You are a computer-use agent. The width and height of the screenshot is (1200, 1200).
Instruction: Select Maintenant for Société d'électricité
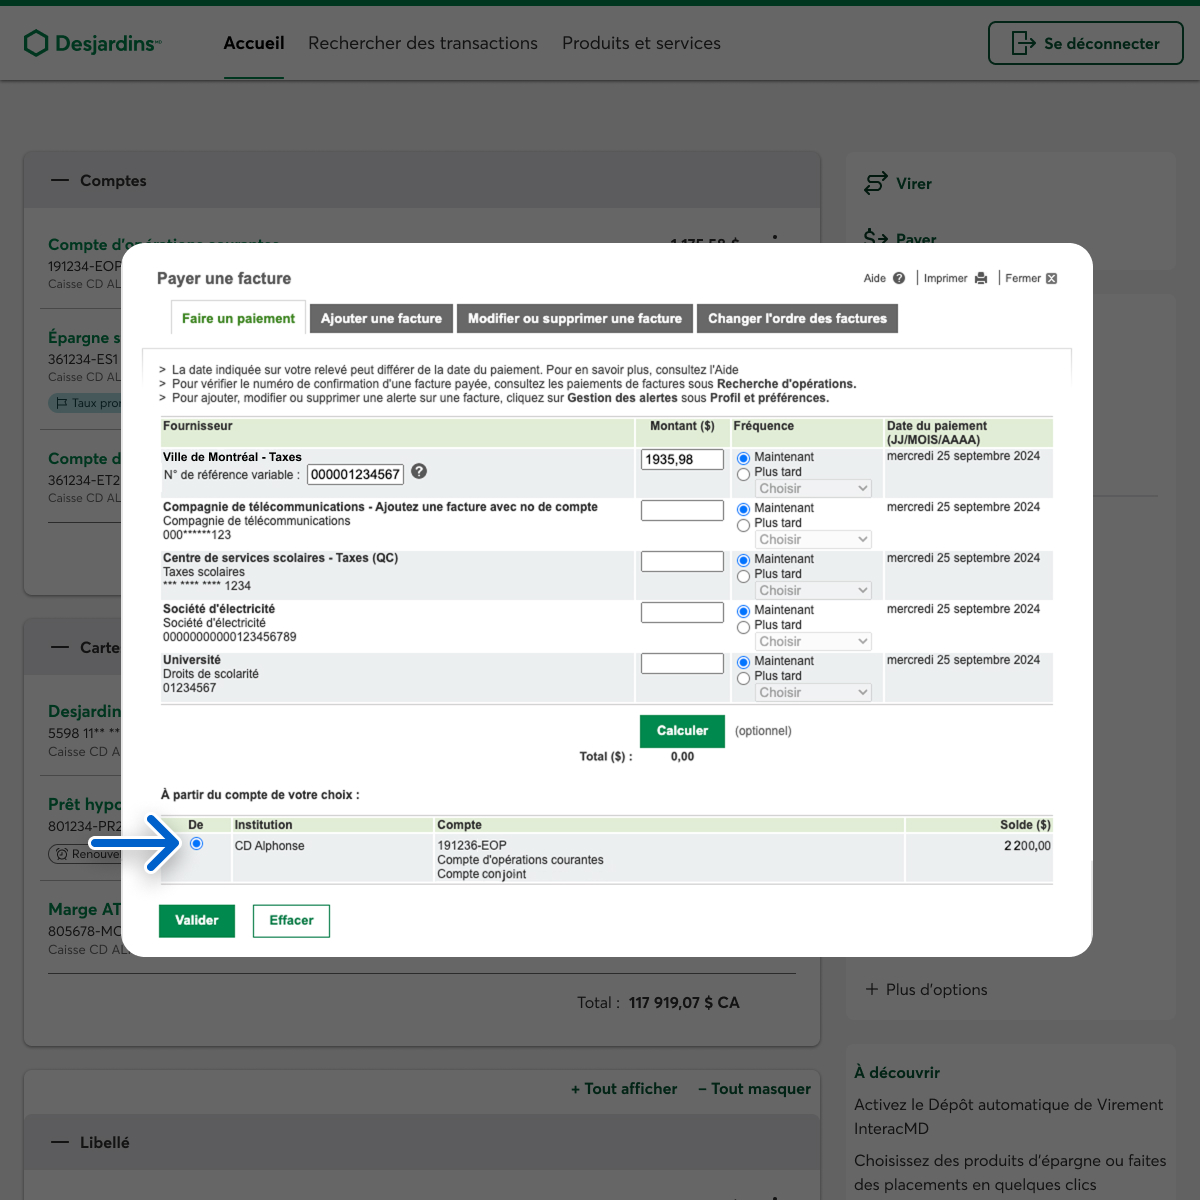pos(743,611)
